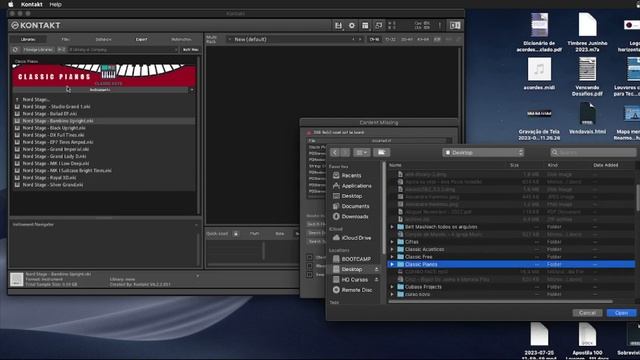Select Nord Stage - Grand Imperial.nki
640x360 pixels.
click(56, 149)
